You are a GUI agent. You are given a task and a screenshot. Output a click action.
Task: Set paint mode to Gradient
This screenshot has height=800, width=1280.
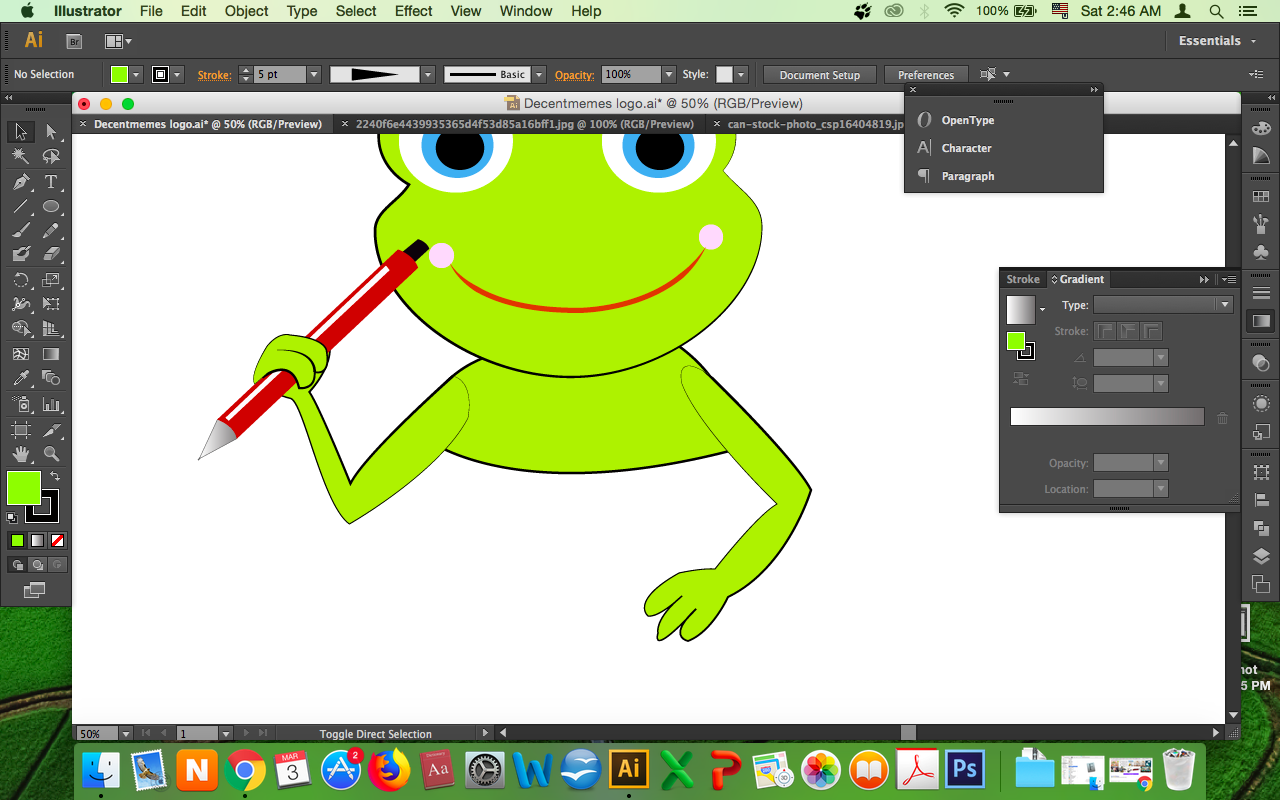pos(37,540)
